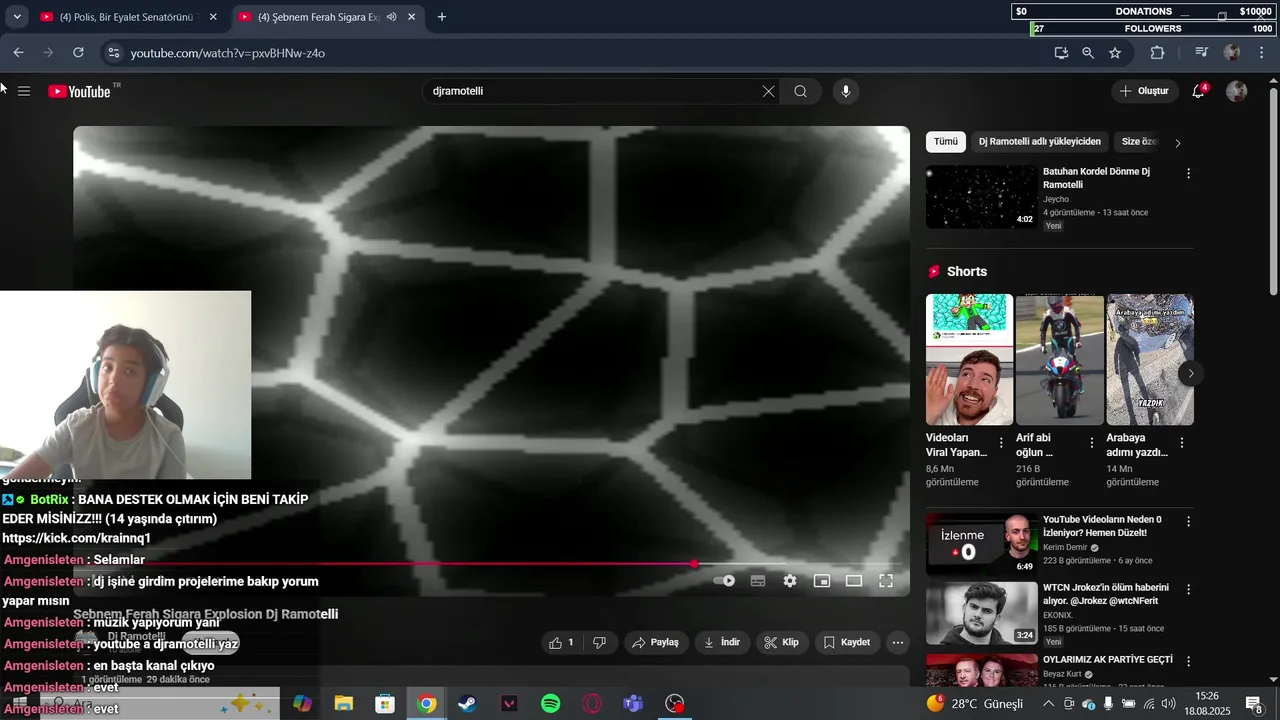This screenshot has width=1280, height=720.
Task: Select the 'Size öze...' filter chip
Action: tap(1138, 142)
